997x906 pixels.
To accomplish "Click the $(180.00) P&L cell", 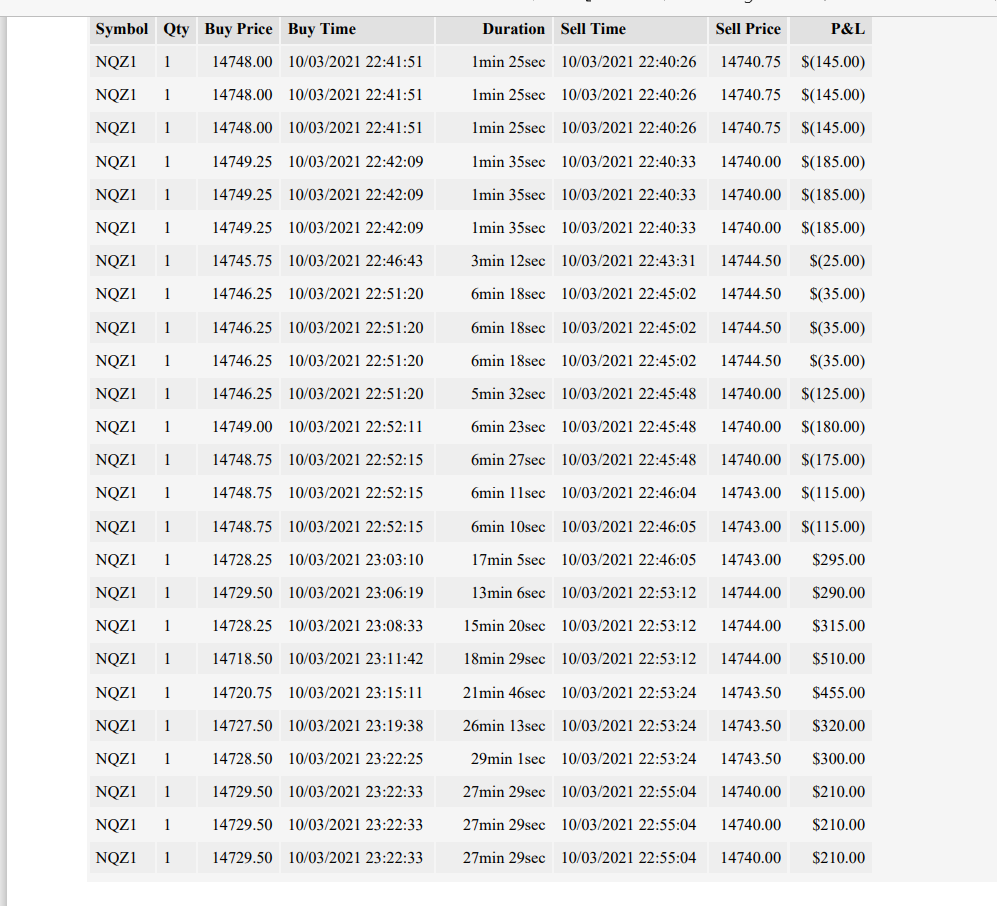I will [x=830, y=427].
